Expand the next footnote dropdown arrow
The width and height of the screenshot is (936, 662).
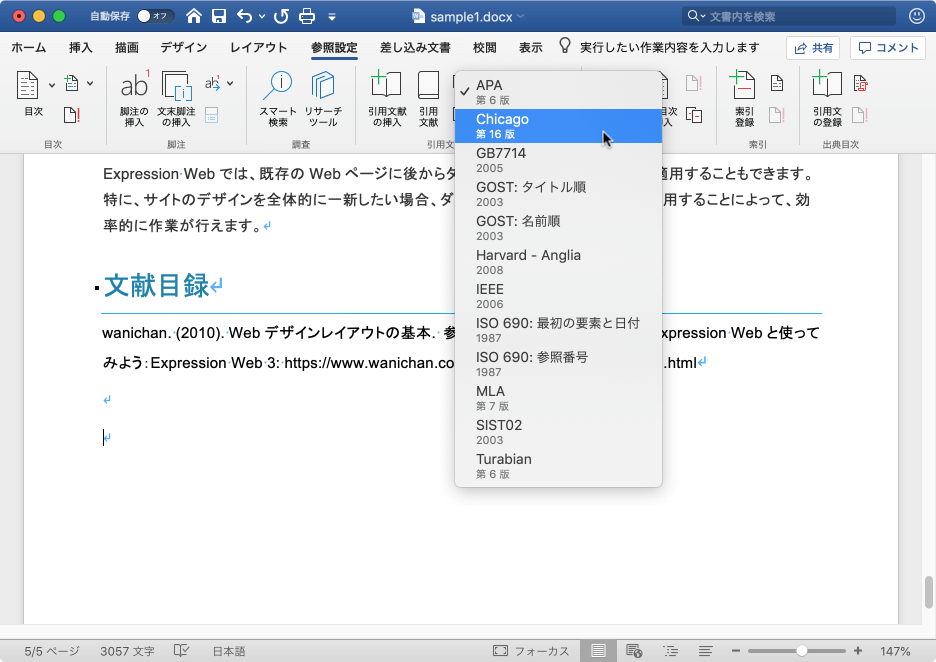[x=230, y=83]
